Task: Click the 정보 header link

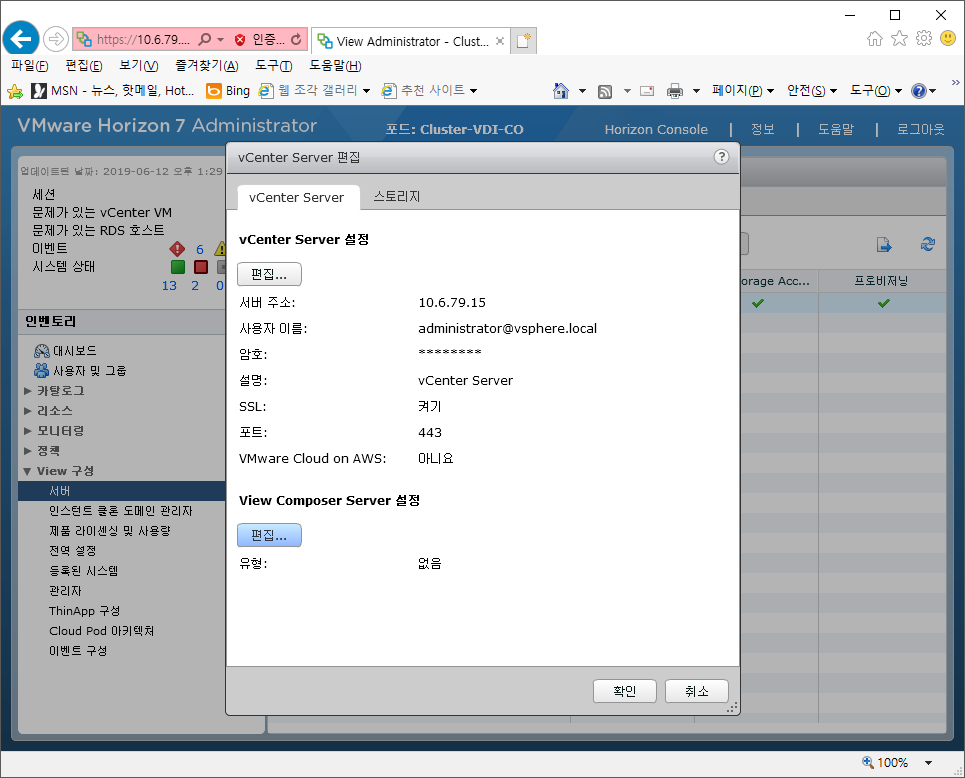Action: click(763, 129)
